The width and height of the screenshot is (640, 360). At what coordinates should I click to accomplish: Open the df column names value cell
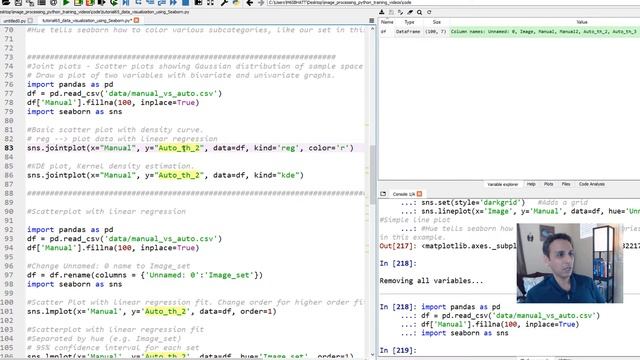click(x=544, y=31)
